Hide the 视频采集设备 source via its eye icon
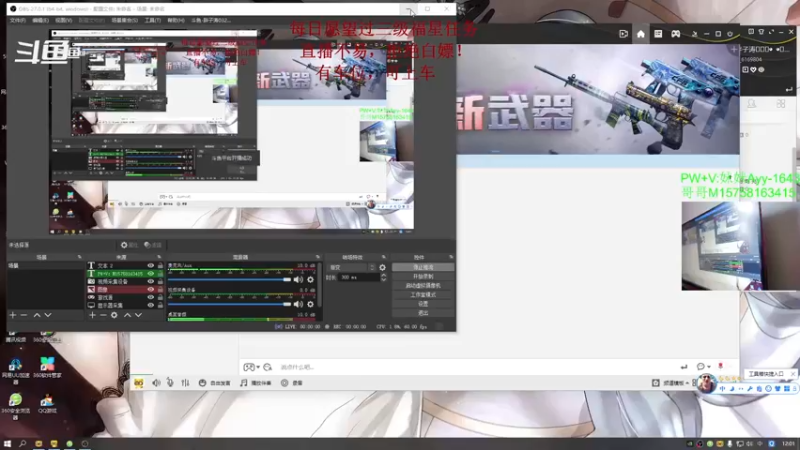The image size is (800, 450). tap(151, 282)
